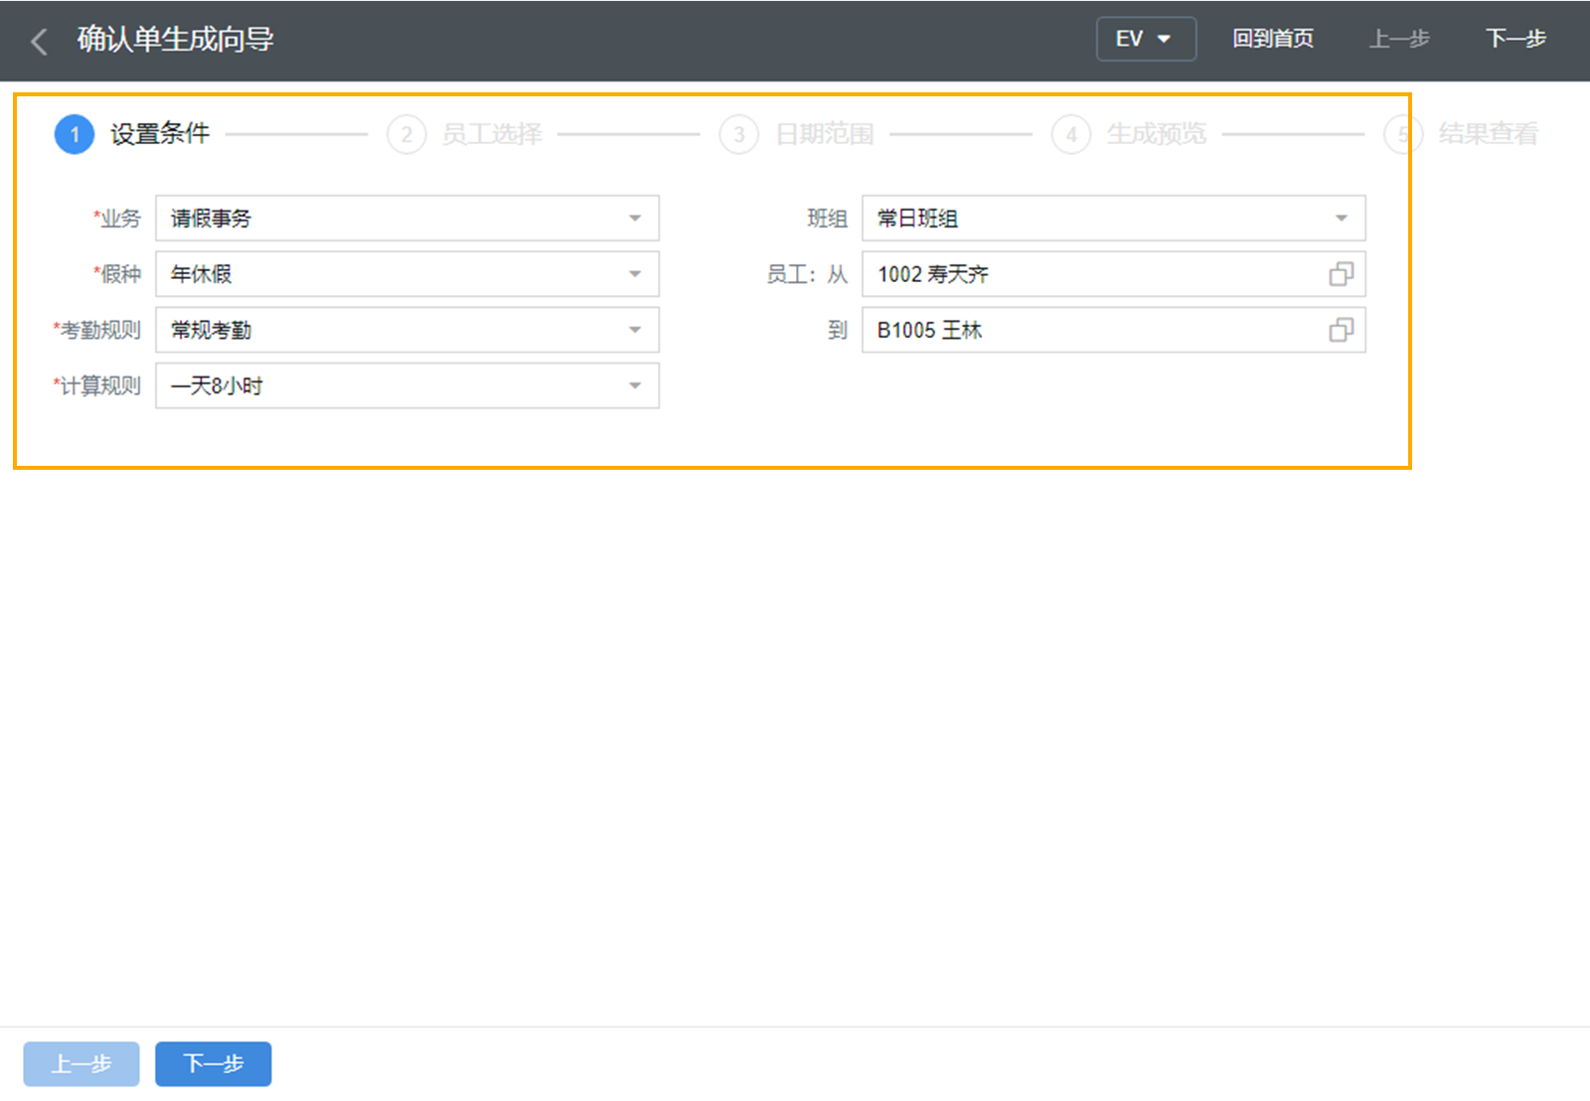Screen dimensions: 1590x1101
Task: Click the bottom 上一步 button
Action: click(81, 1064)
